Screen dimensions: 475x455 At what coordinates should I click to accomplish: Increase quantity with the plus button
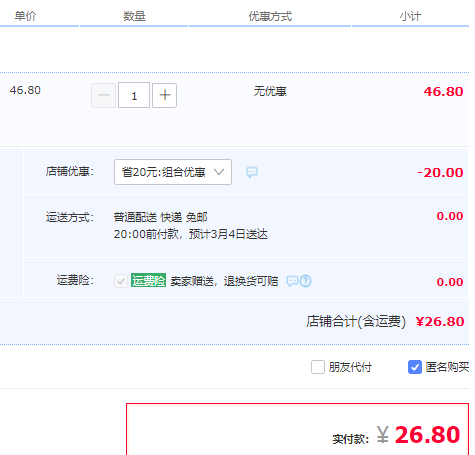pos(164,95)
